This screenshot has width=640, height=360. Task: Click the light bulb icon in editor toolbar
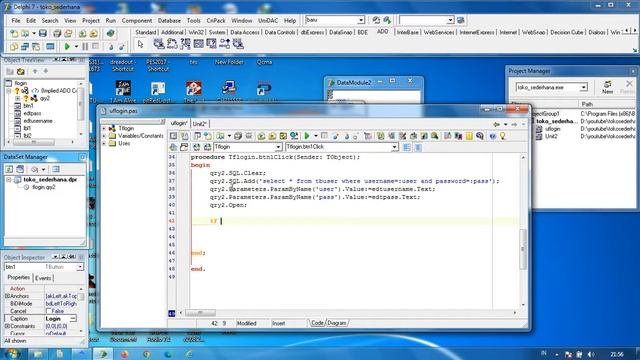(503, 136)
